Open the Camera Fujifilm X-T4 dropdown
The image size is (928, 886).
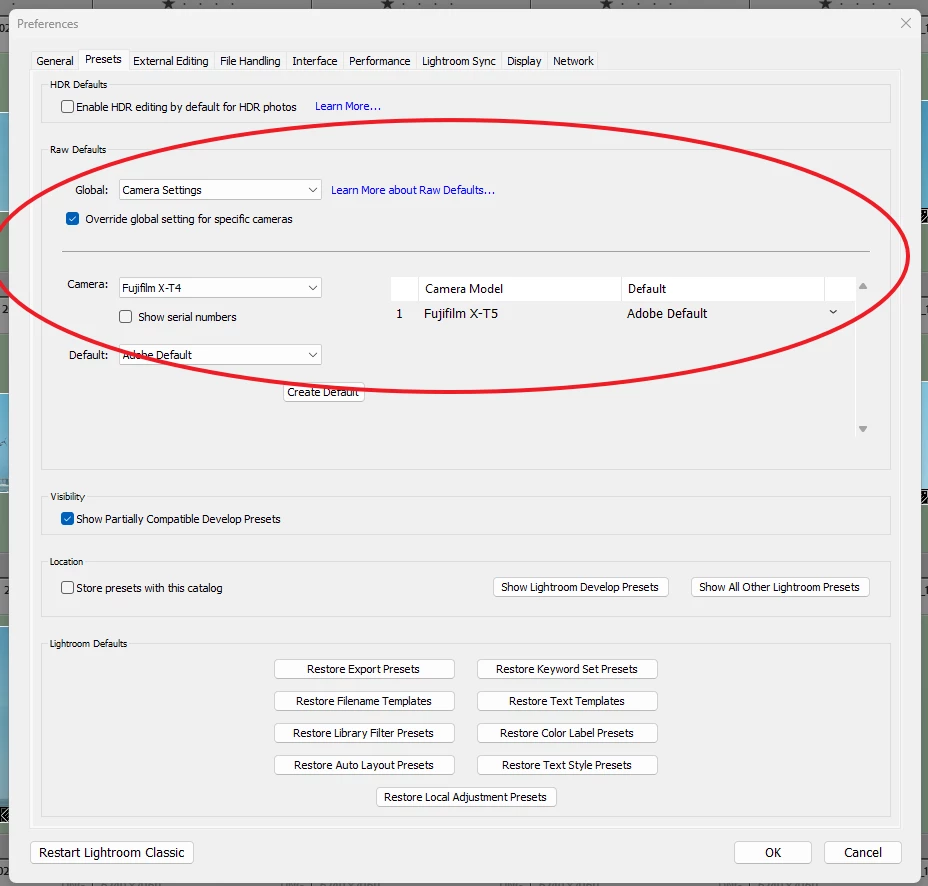220,288
